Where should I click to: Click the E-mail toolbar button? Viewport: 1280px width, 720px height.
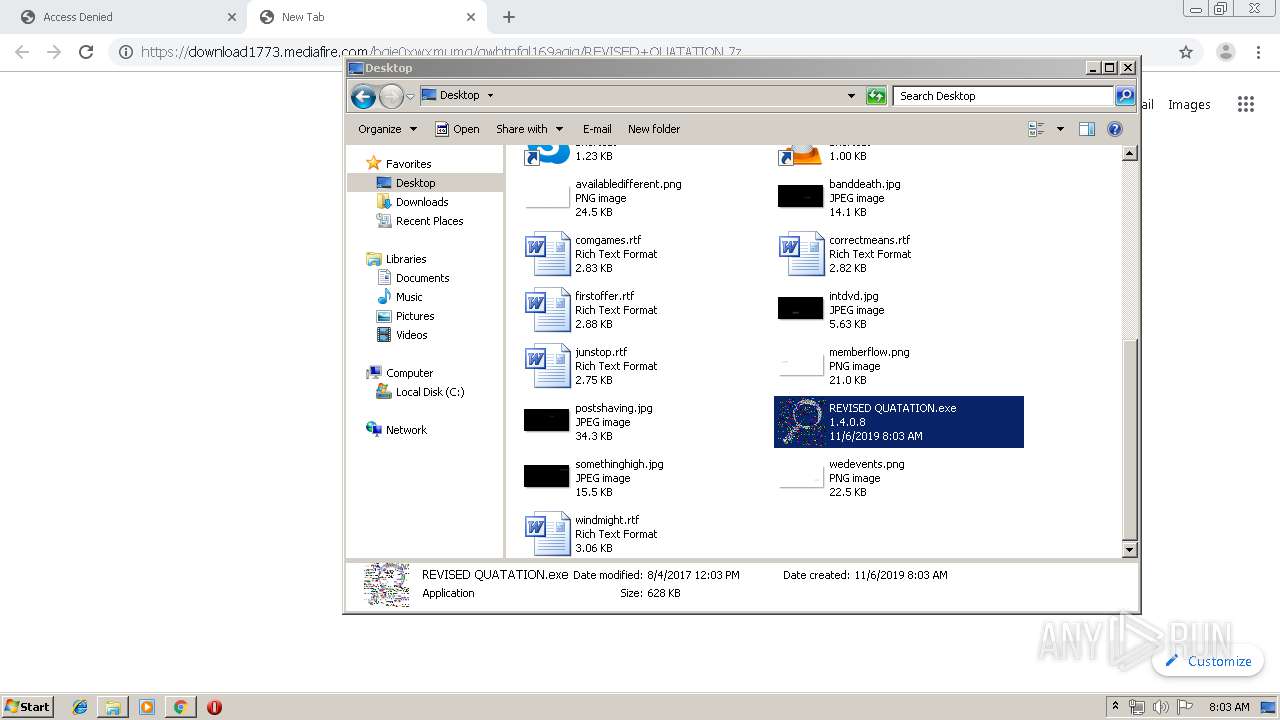point(597,129)
